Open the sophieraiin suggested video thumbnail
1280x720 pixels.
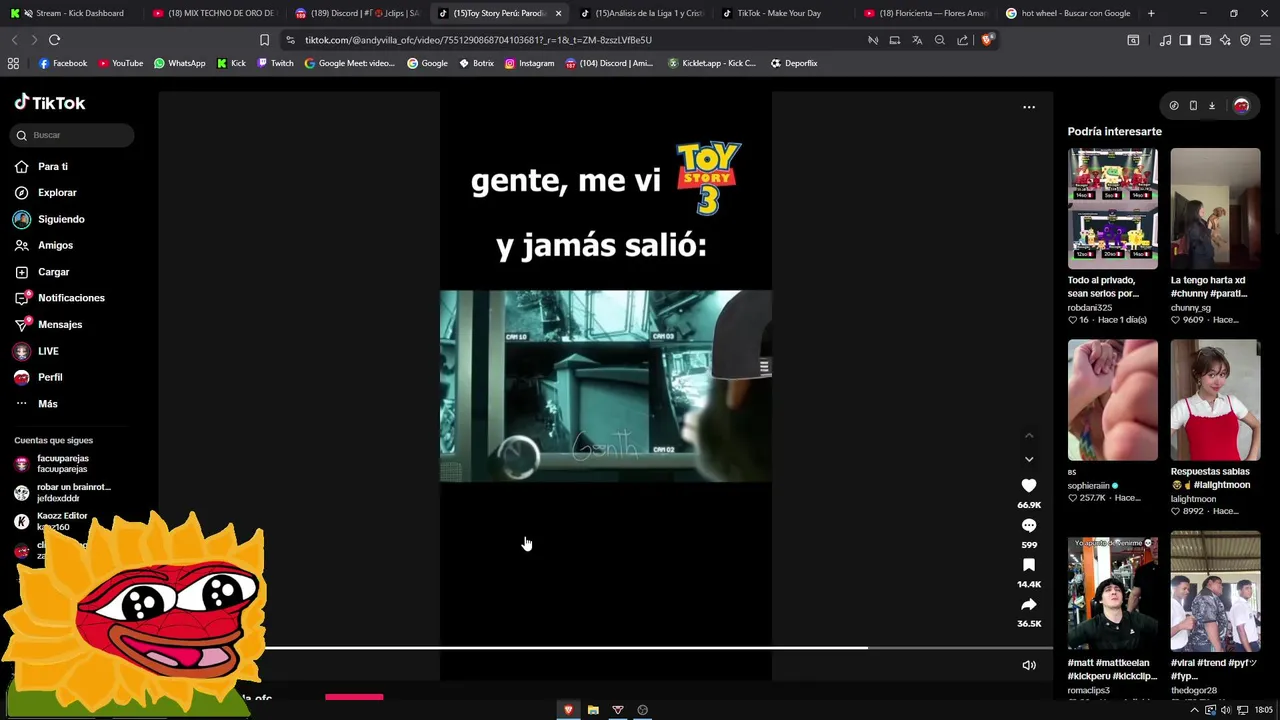(1112, 400)
